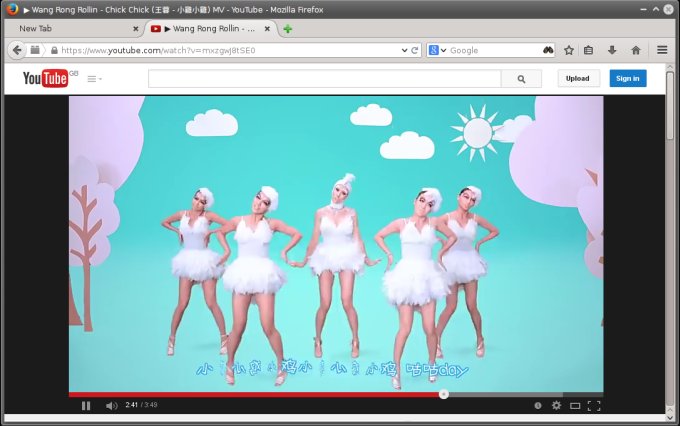Screen dimensions: 680x426
Task: Click the 2:41 elapsed time display
Action: pyautogui.click(x=131, y=405)
